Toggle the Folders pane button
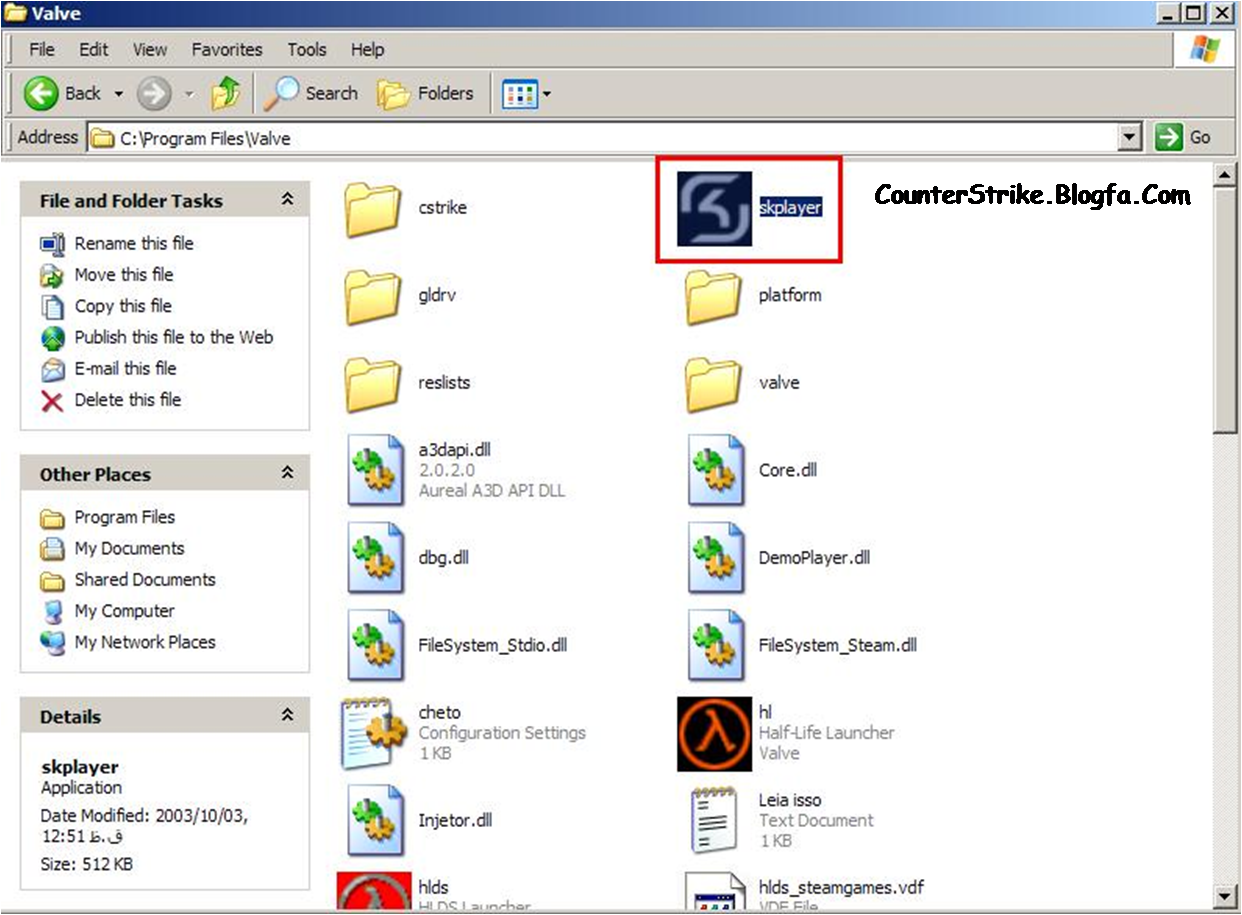 click(x=425, y=94)
